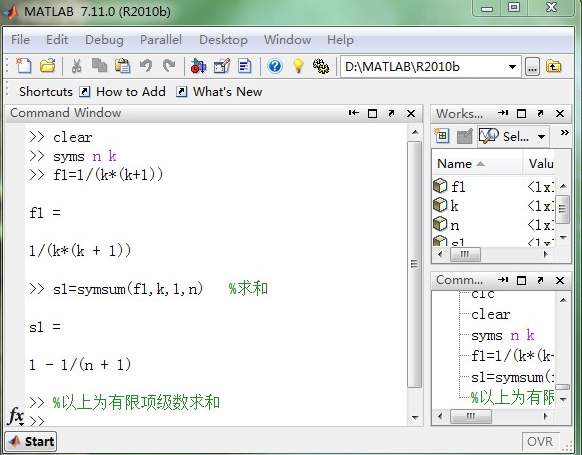Undock the Workspace panel

[x=540, y=113]
